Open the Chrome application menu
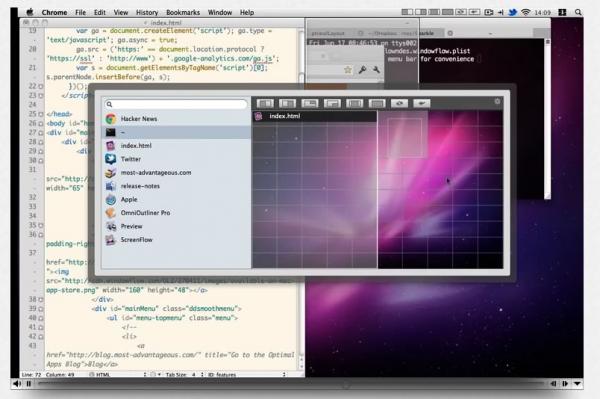 54,13
